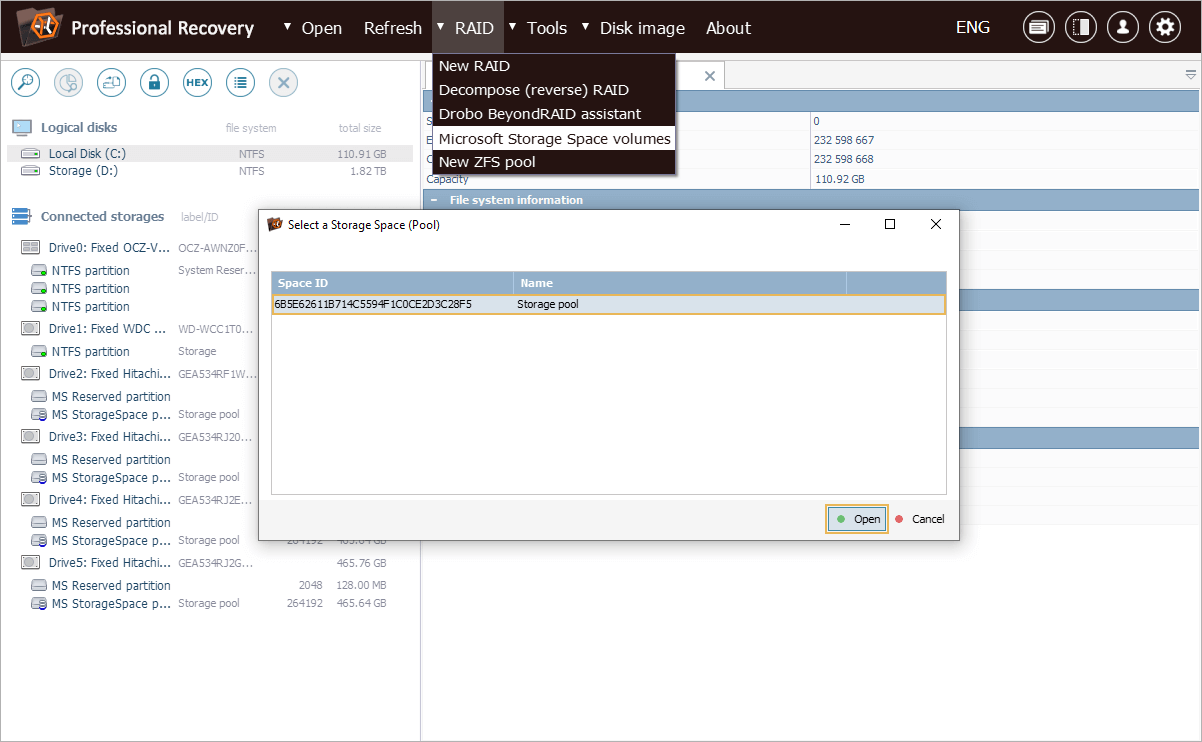Click the Logical disks monitor icon
This screenshot has height=742, width=1202.
click(x=22, y=127)
